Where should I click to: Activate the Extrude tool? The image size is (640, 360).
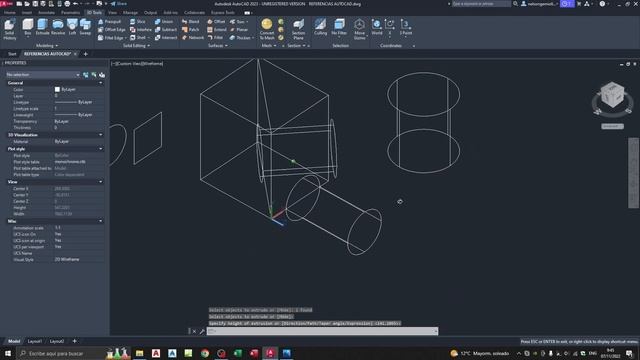tap(42, 27)
